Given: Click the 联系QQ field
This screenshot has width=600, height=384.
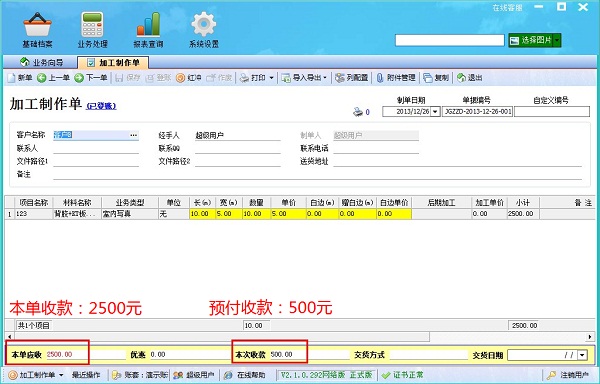Looking at the screenshot, I should (238, 148).
